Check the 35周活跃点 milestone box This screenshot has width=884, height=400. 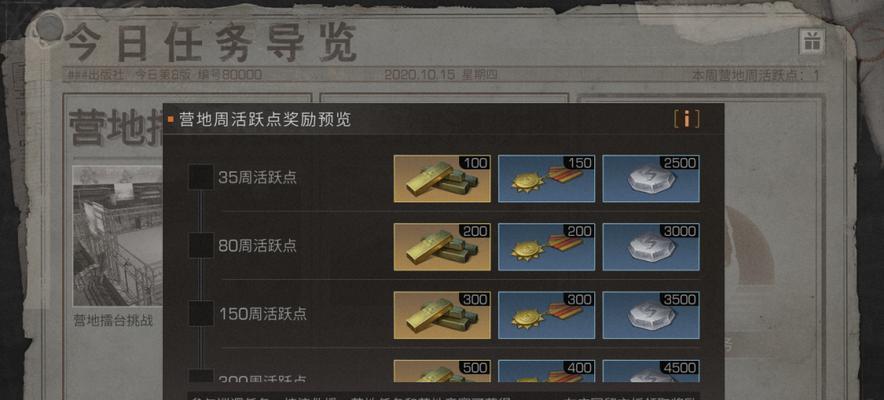[201, 177]
